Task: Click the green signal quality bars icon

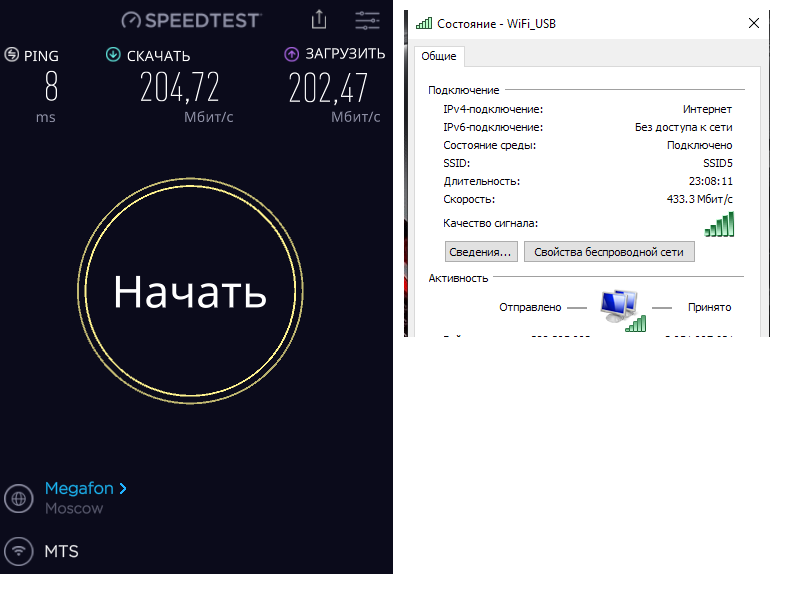Action: (718, 225)
